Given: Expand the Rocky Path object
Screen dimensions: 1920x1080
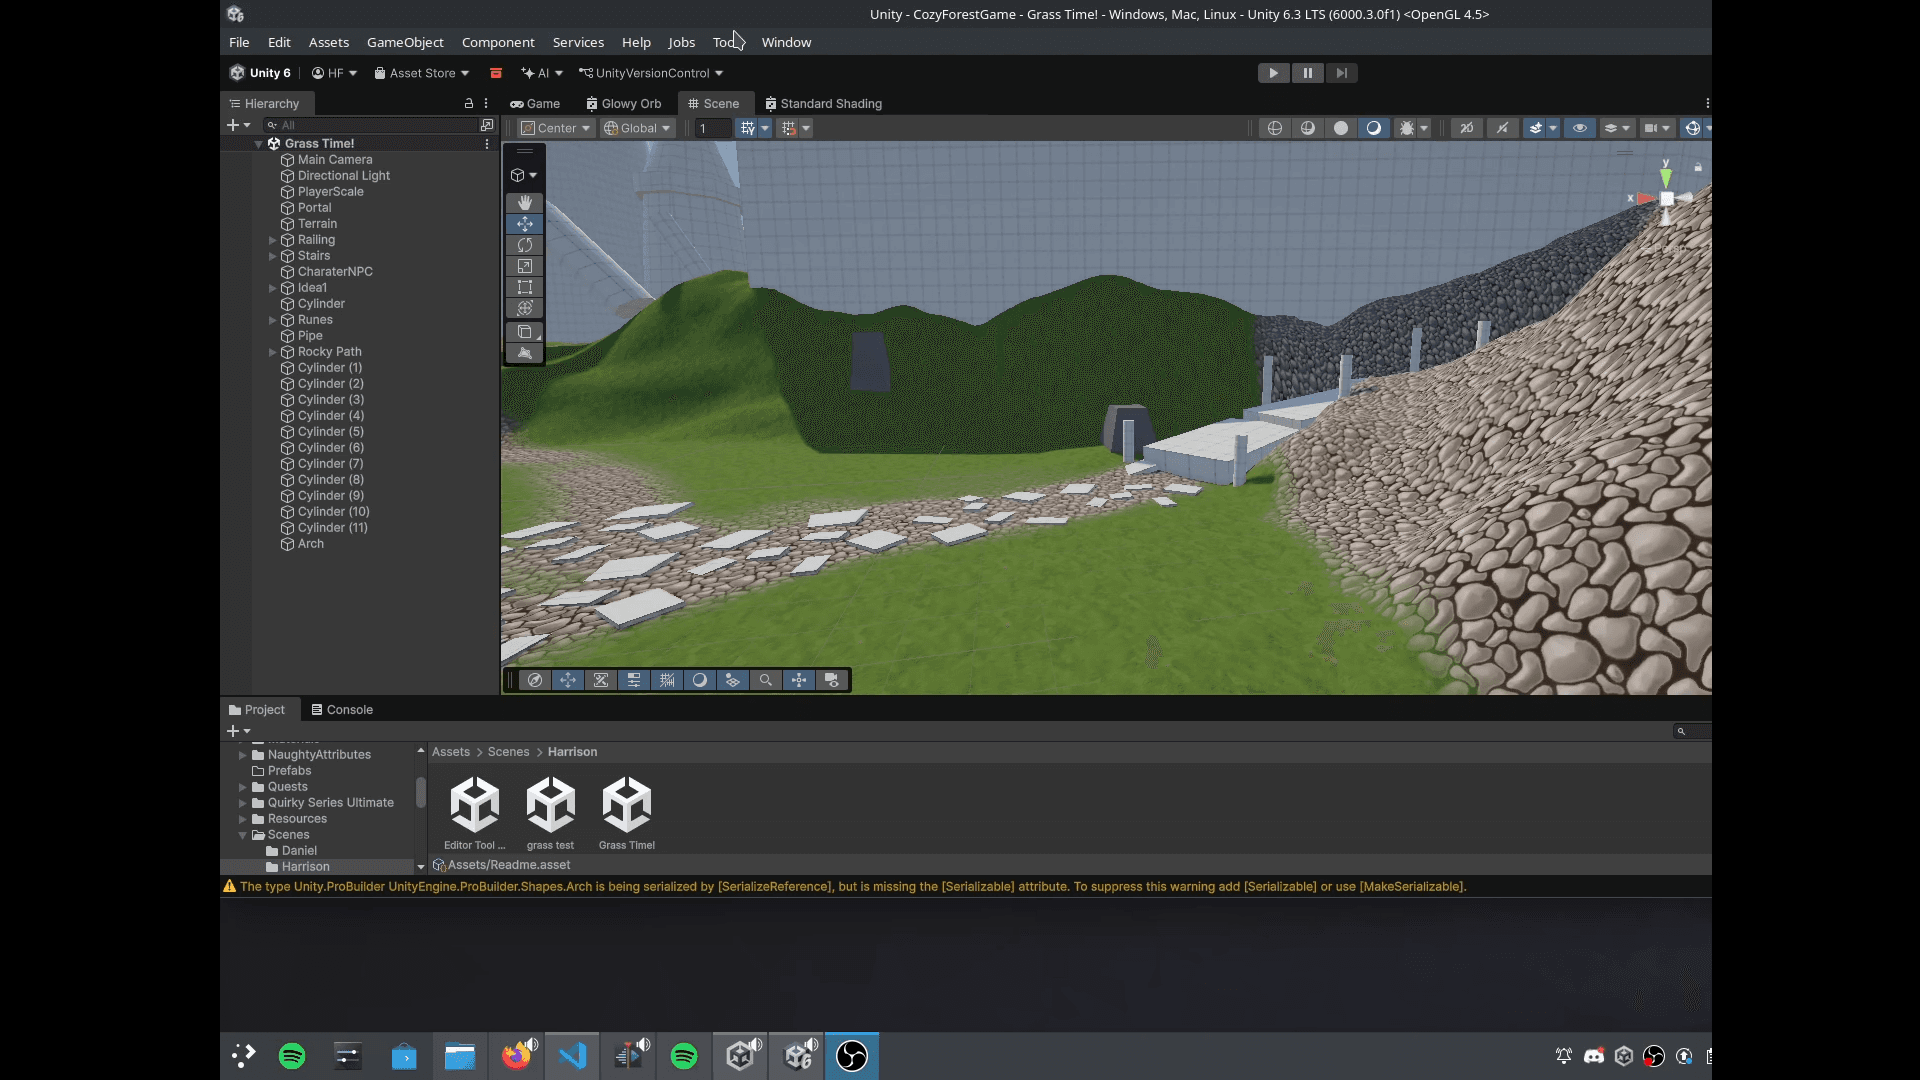Looking at the screenshot, I should 272,352.
